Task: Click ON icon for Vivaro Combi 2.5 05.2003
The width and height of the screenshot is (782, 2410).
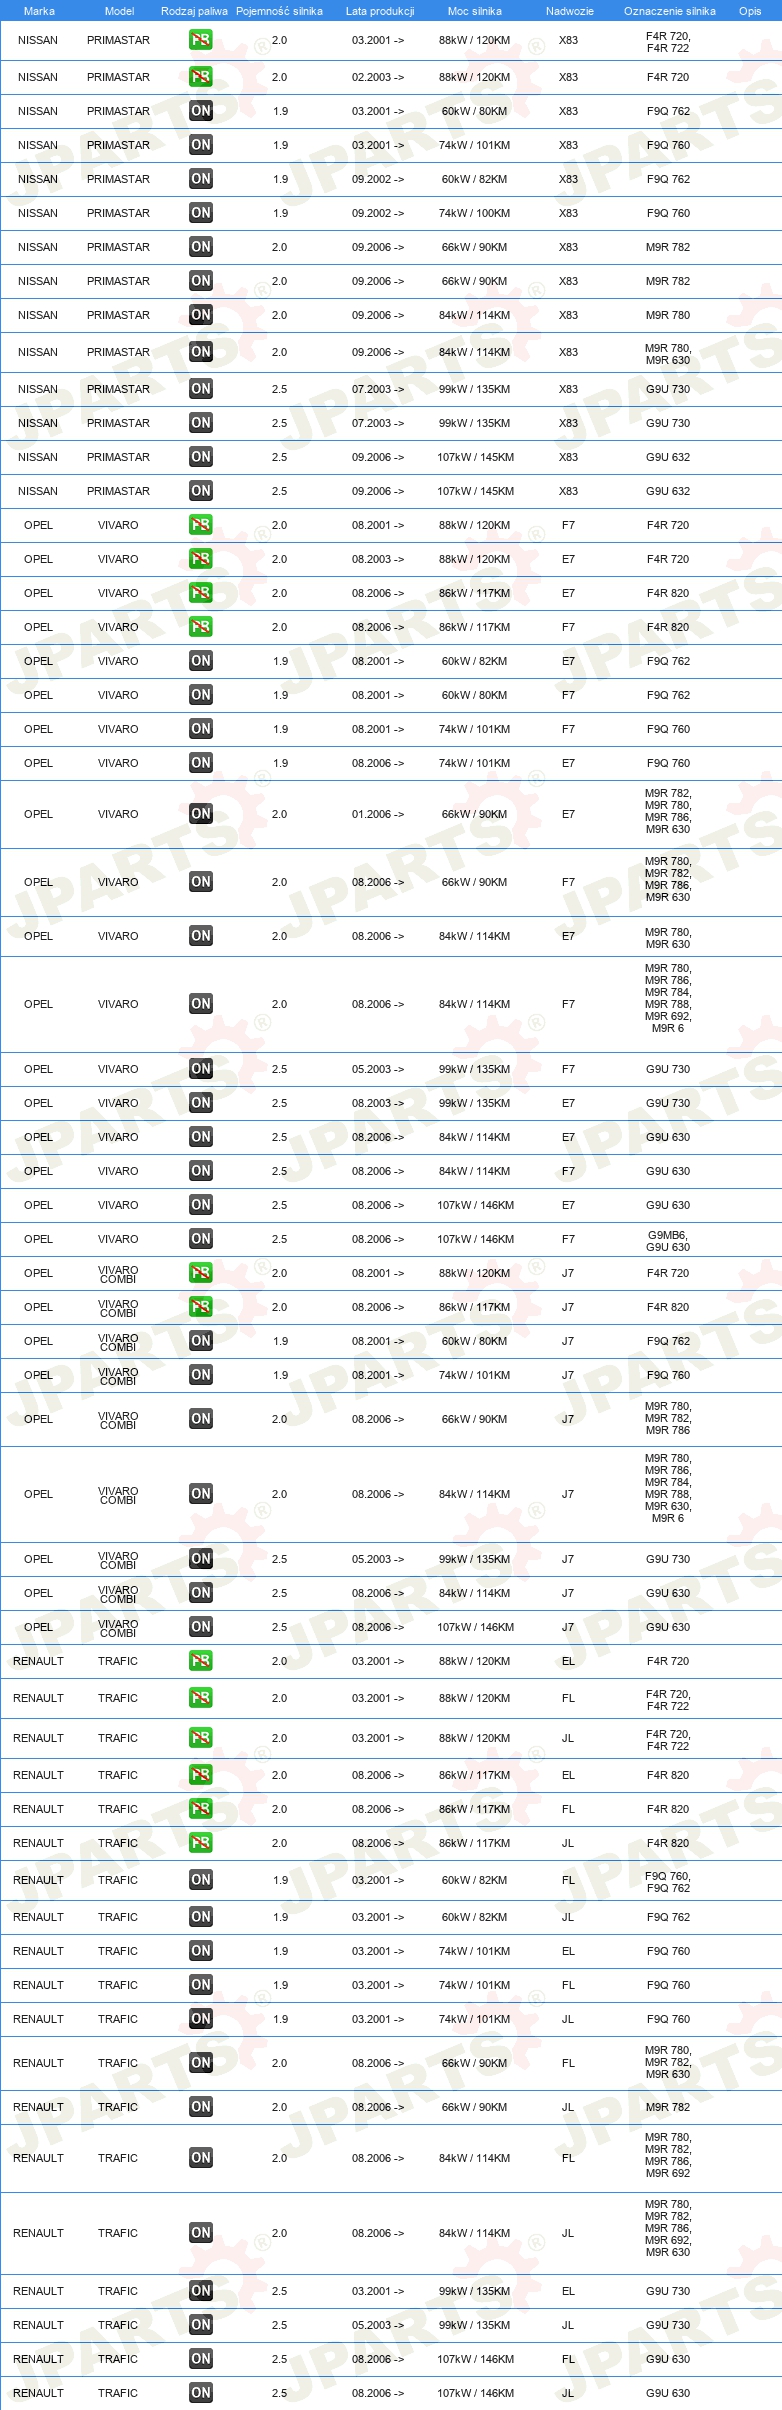Action: (201, 1559)
